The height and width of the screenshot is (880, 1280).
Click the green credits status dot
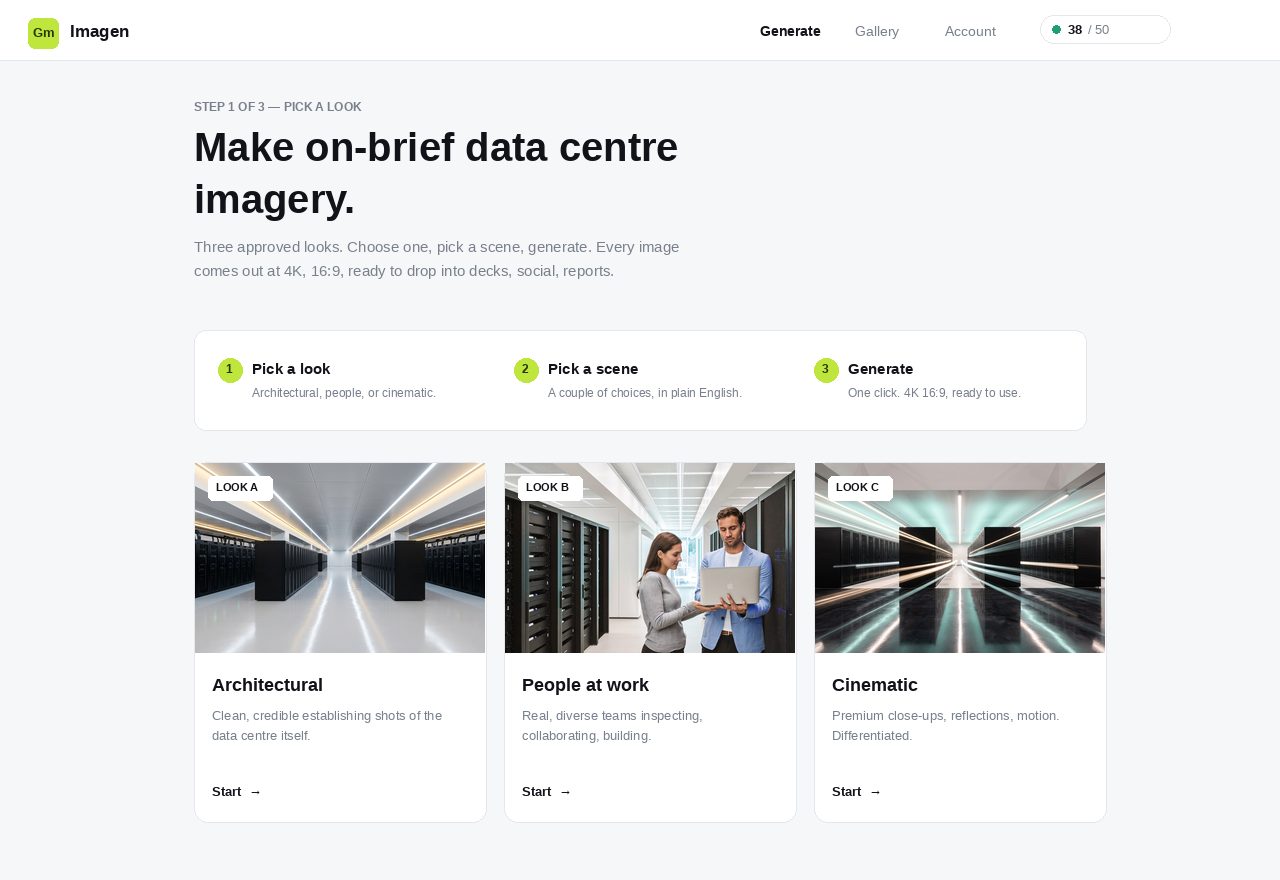tap(1056, 30)
